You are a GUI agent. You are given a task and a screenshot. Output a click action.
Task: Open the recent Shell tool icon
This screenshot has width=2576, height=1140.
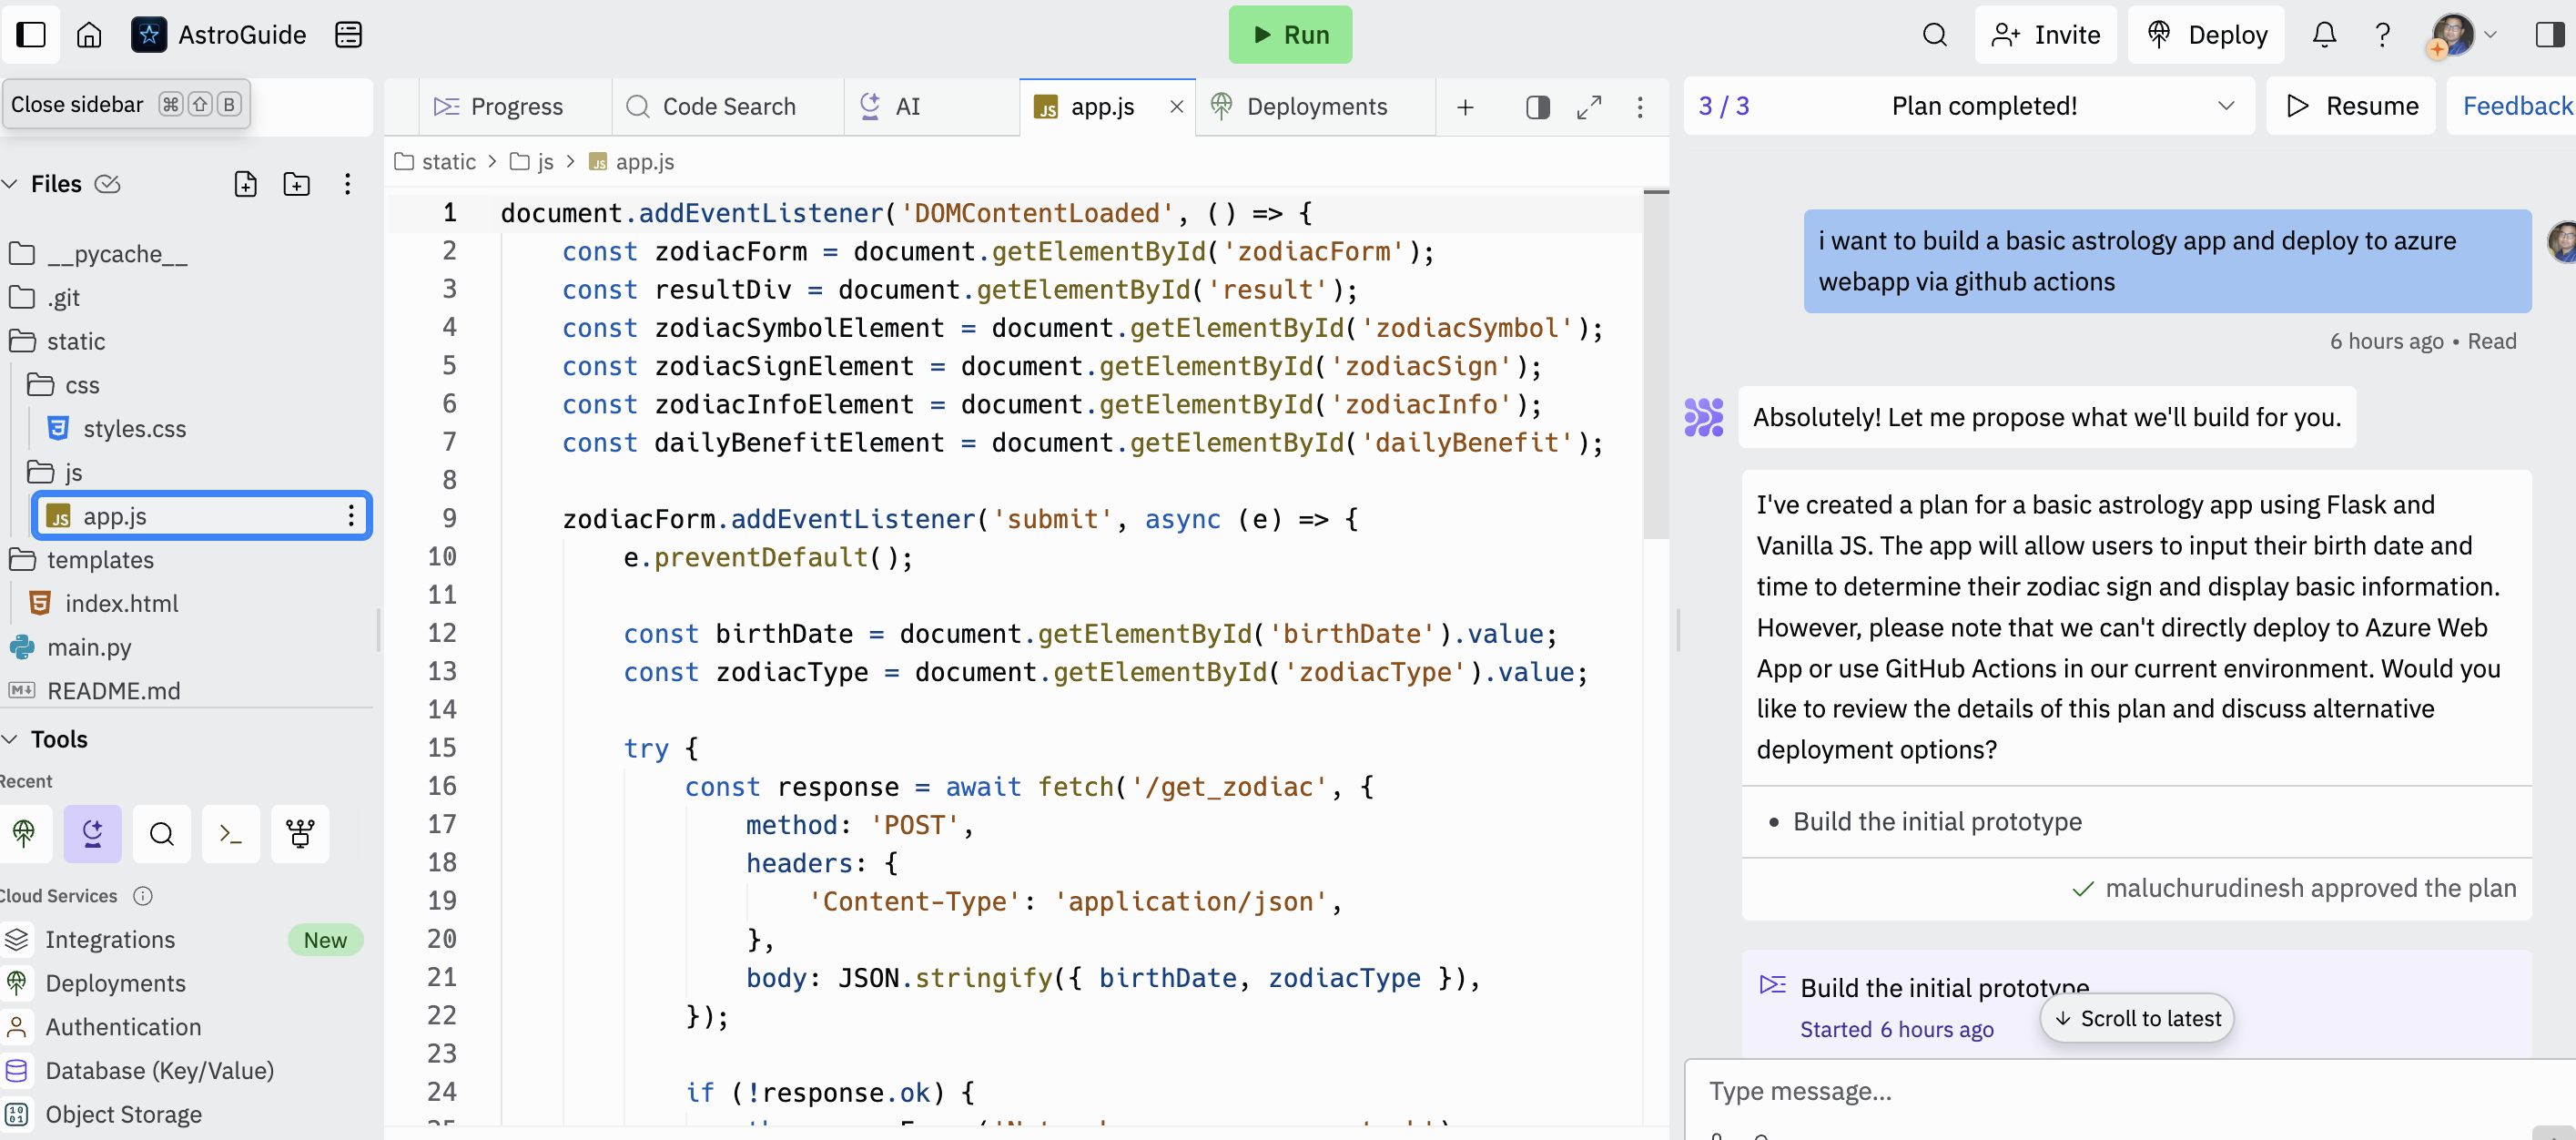pos(231,832)
